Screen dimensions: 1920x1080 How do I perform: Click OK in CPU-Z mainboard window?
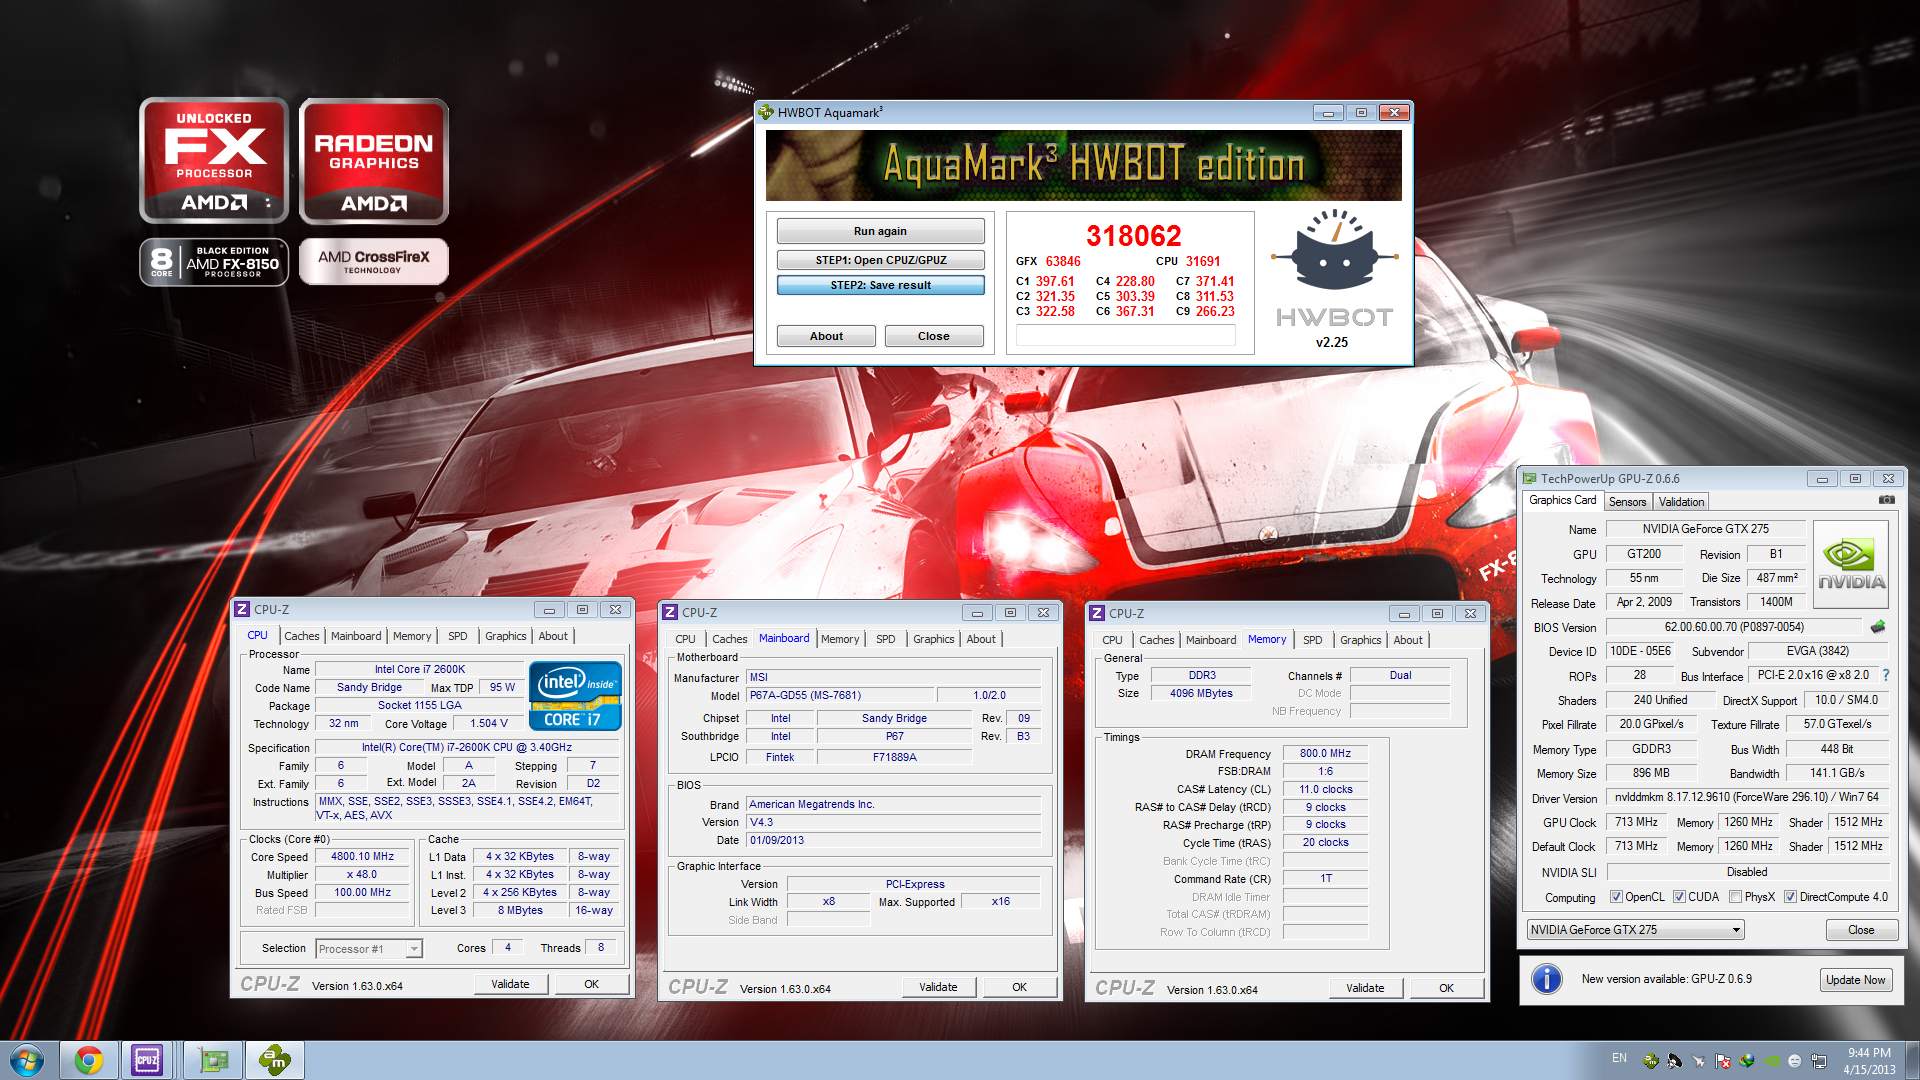click(x=1019, y=987)
